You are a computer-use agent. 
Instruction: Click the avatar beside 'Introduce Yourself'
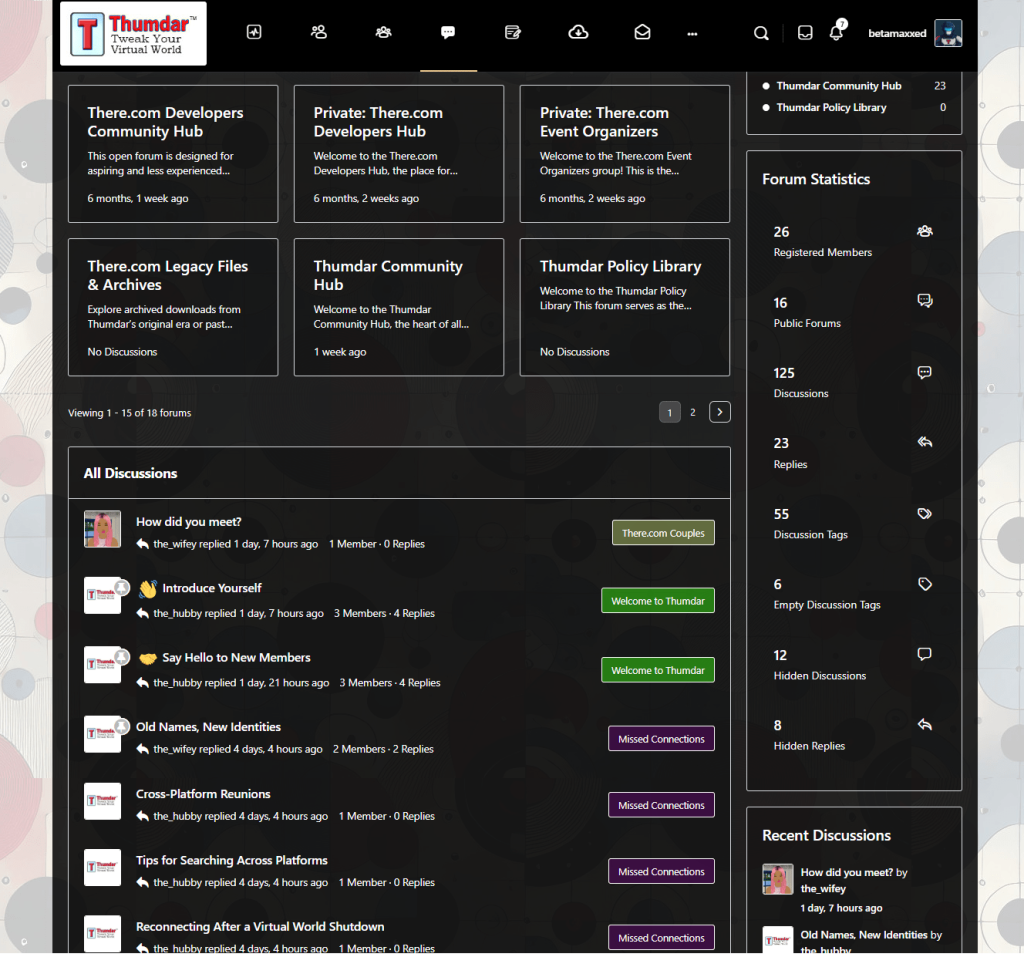103,595
